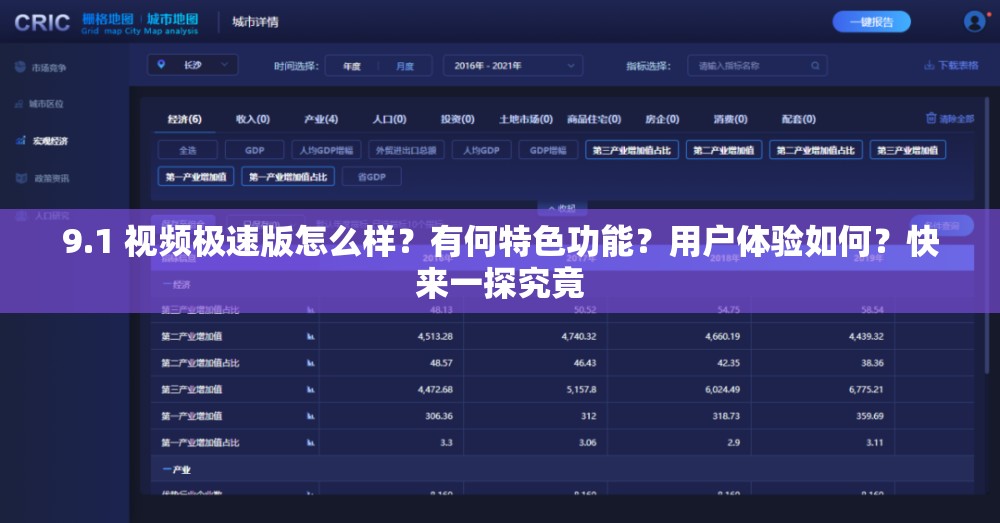Viewport: 1000px width, 523px height.
Task: Click the download icon next to 下载表格
Action: [x=929, y=65]
